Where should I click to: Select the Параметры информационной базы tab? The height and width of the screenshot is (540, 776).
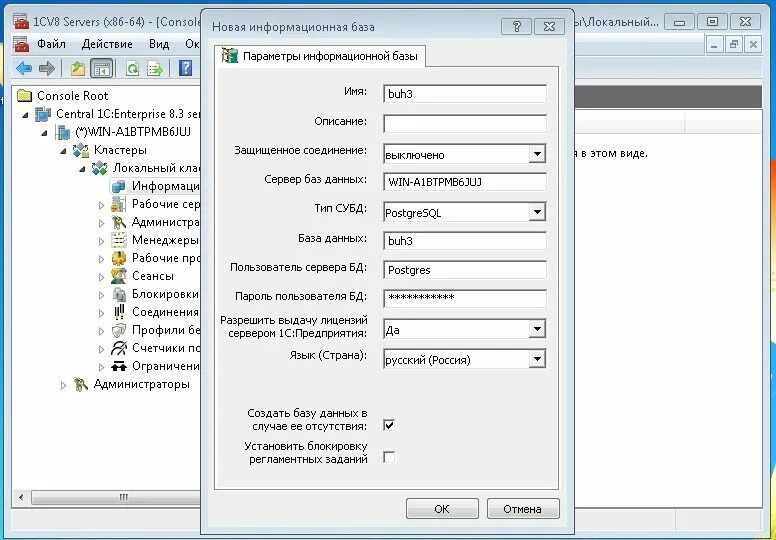pos(321,56)
